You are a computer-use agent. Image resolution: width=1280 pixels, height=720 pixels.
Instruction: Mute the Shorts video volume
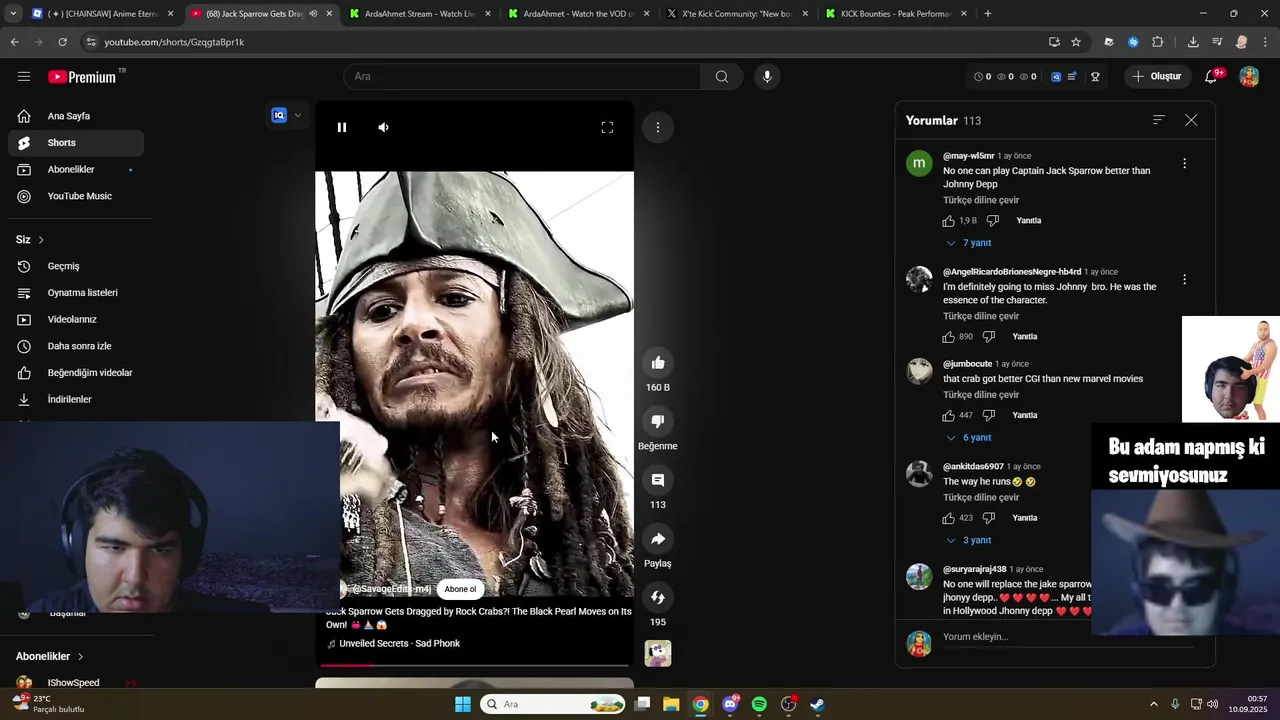pos(384,127)
